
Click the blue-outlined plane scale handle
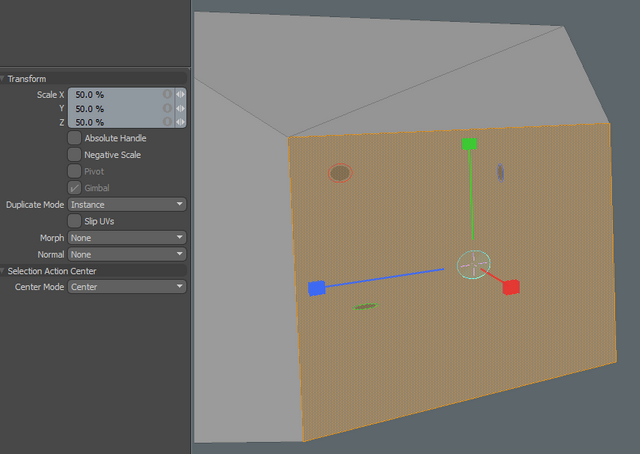(x=500, y=172)
